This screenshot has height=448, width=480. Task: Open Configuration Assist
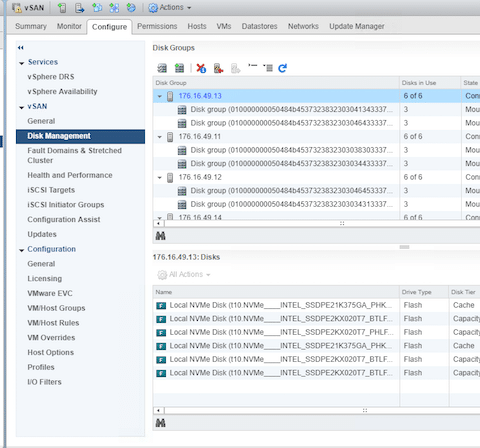64,219
